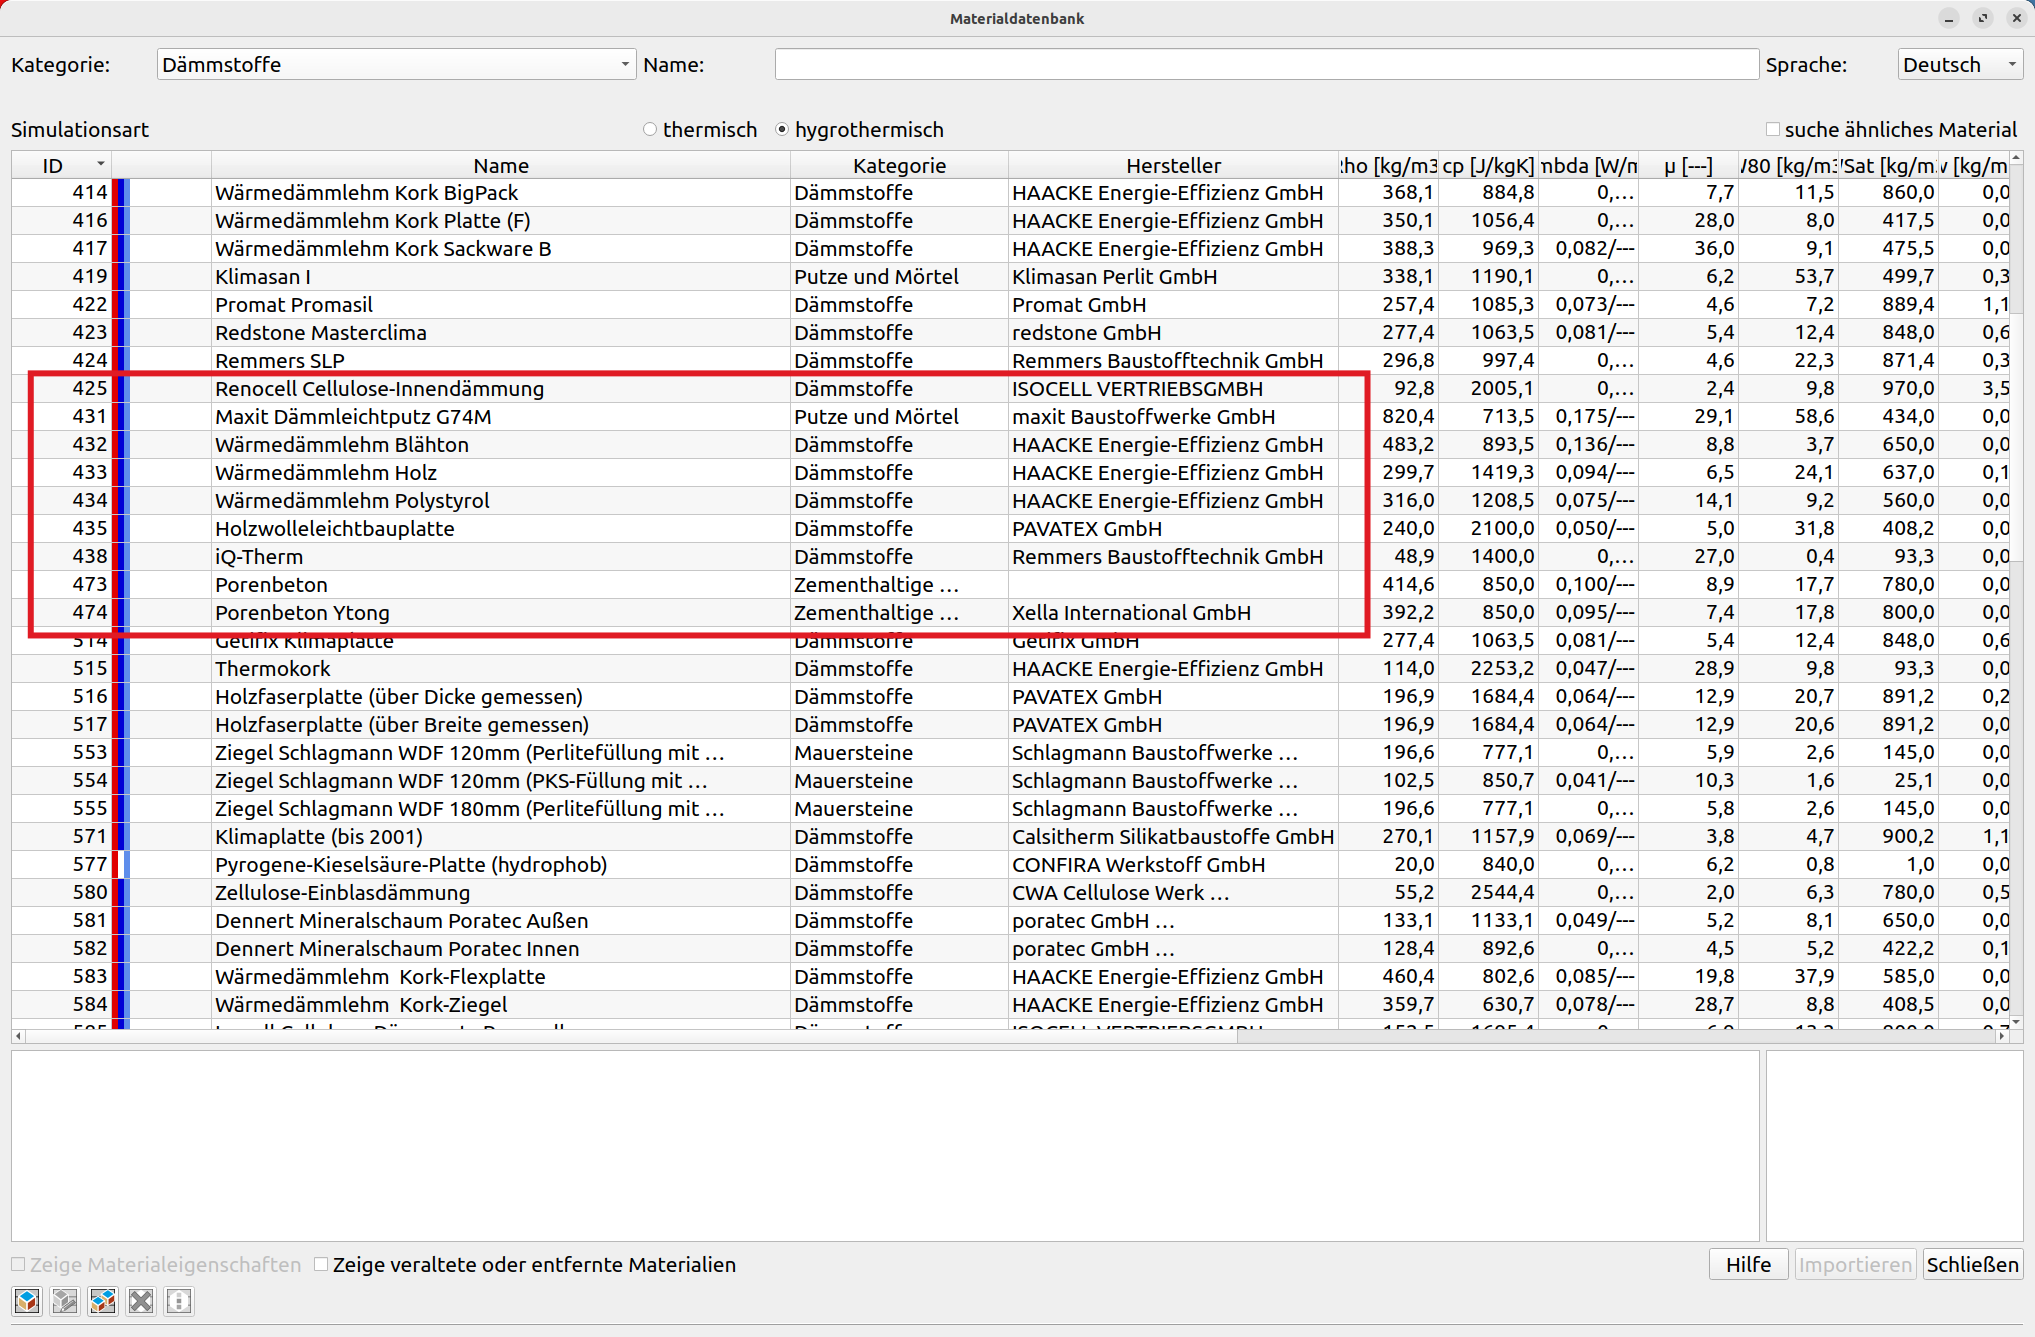Screen dimensions: 2035x1337
Task: Click 'Xella International GmbH' manufacturer cell
Action: point(1173,612)
